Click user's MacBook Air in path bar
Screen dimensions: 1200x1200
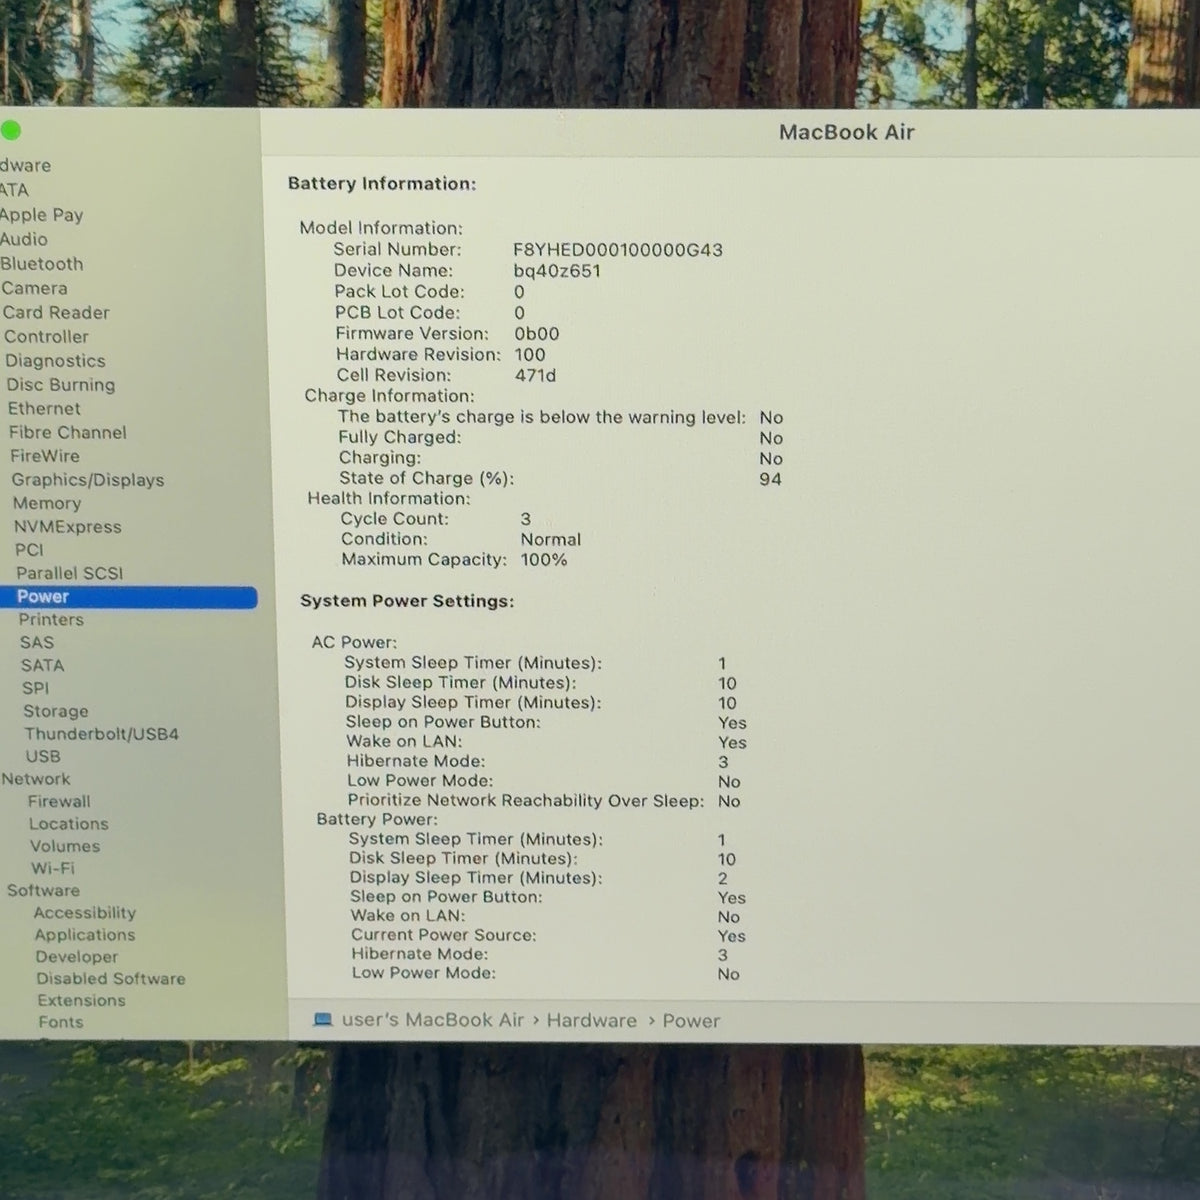(x=433, y=1020)
